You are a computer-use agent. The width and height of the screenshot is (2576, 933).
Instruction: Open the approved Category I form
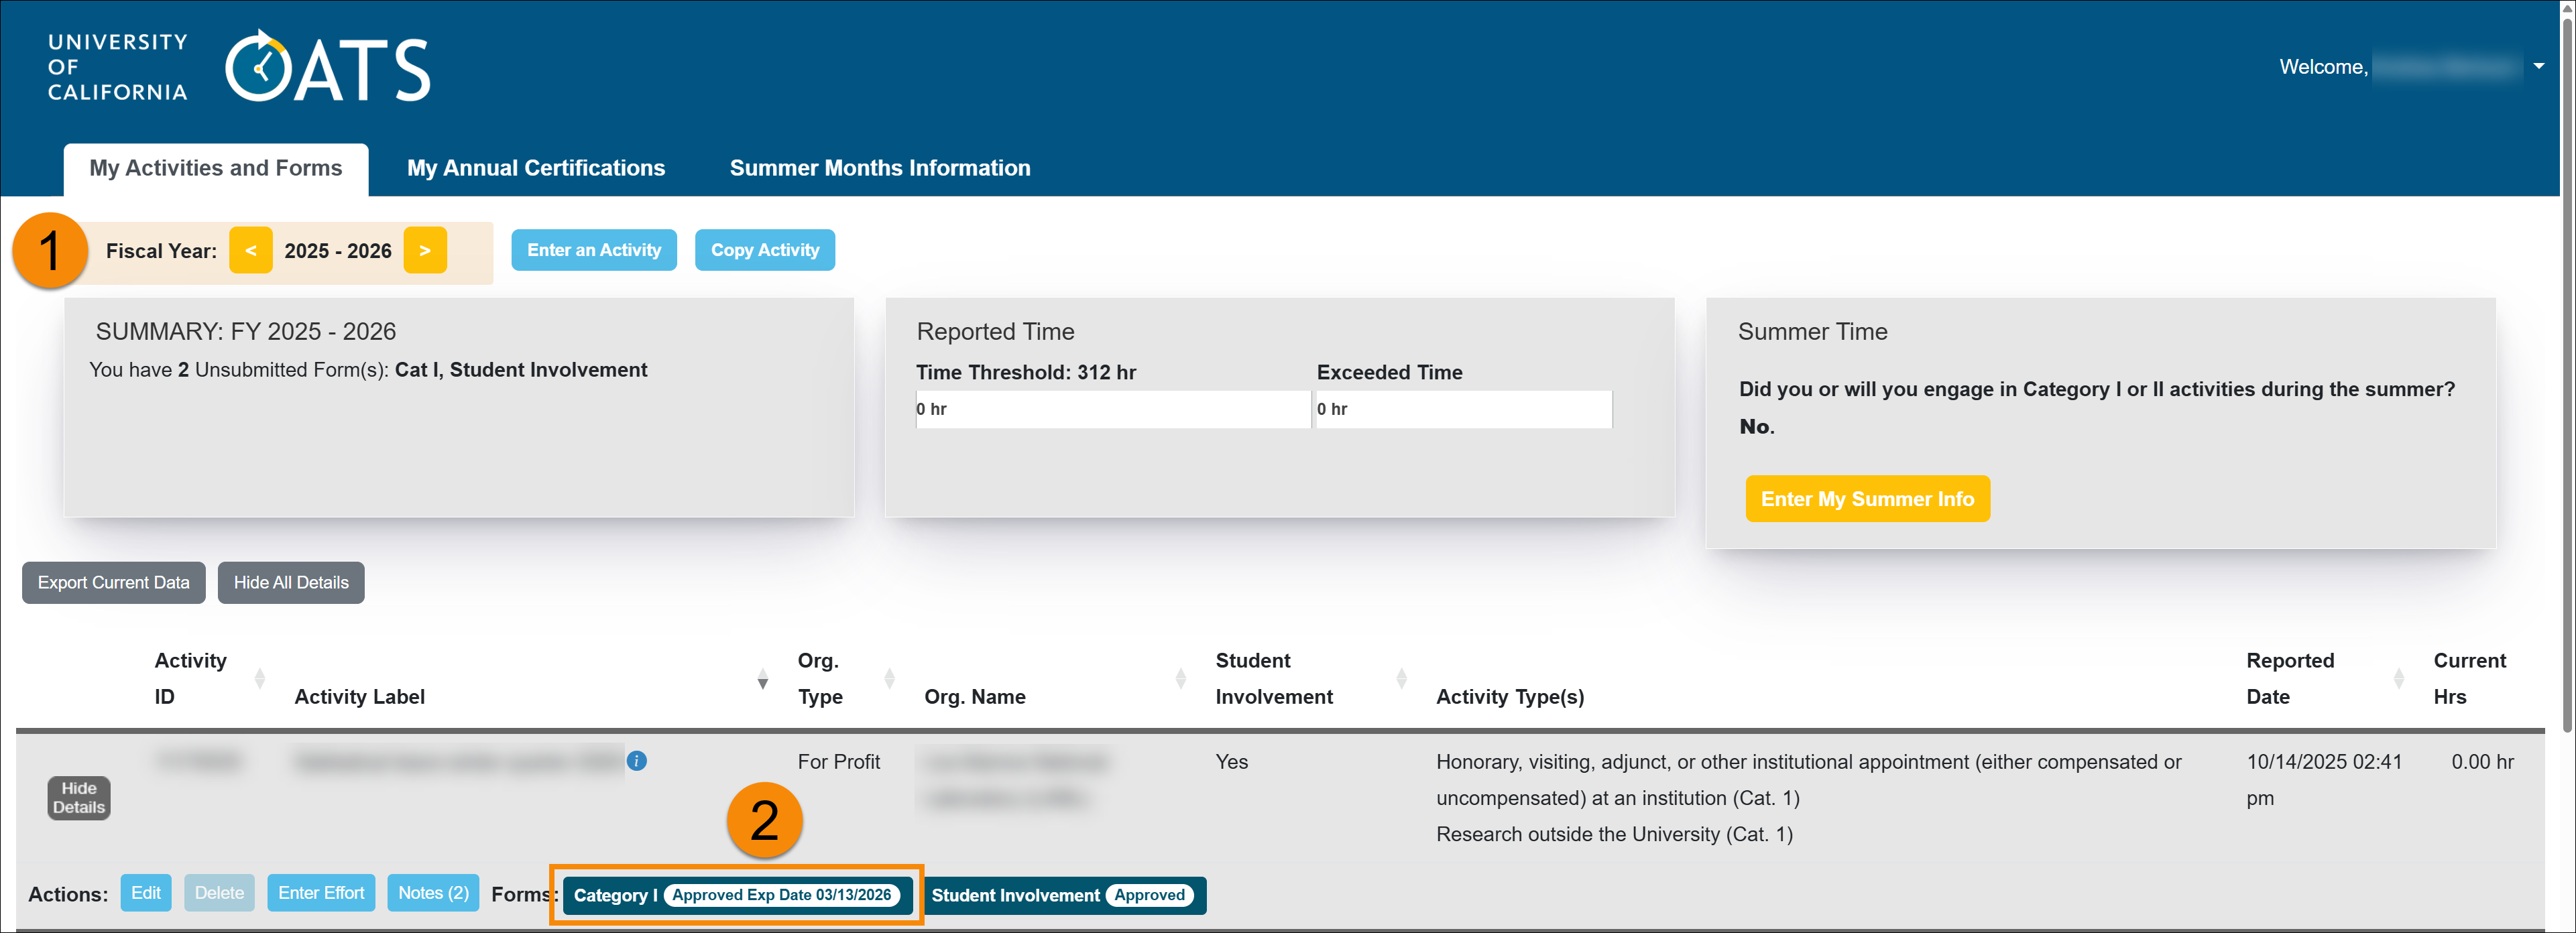point(737,895)
